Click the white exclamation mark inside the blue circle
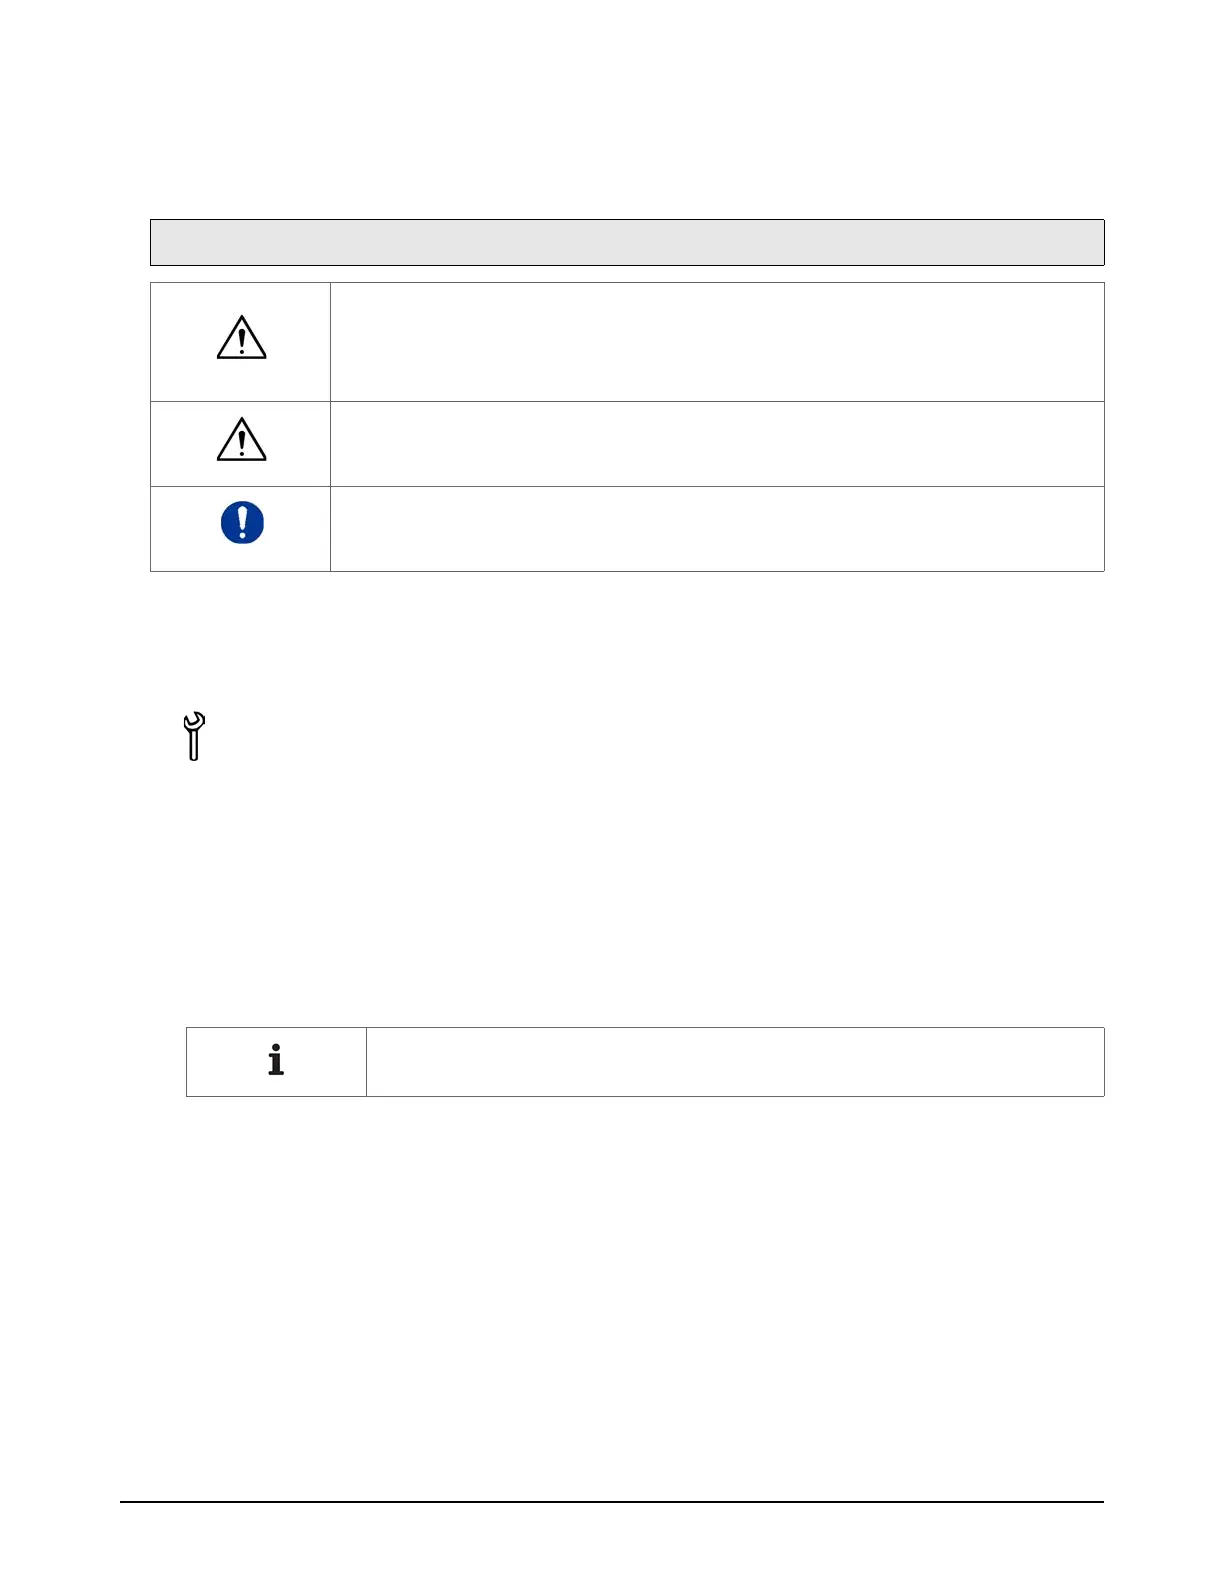The width and height of the screenshot is (1224, 1584). pos(242,522)
